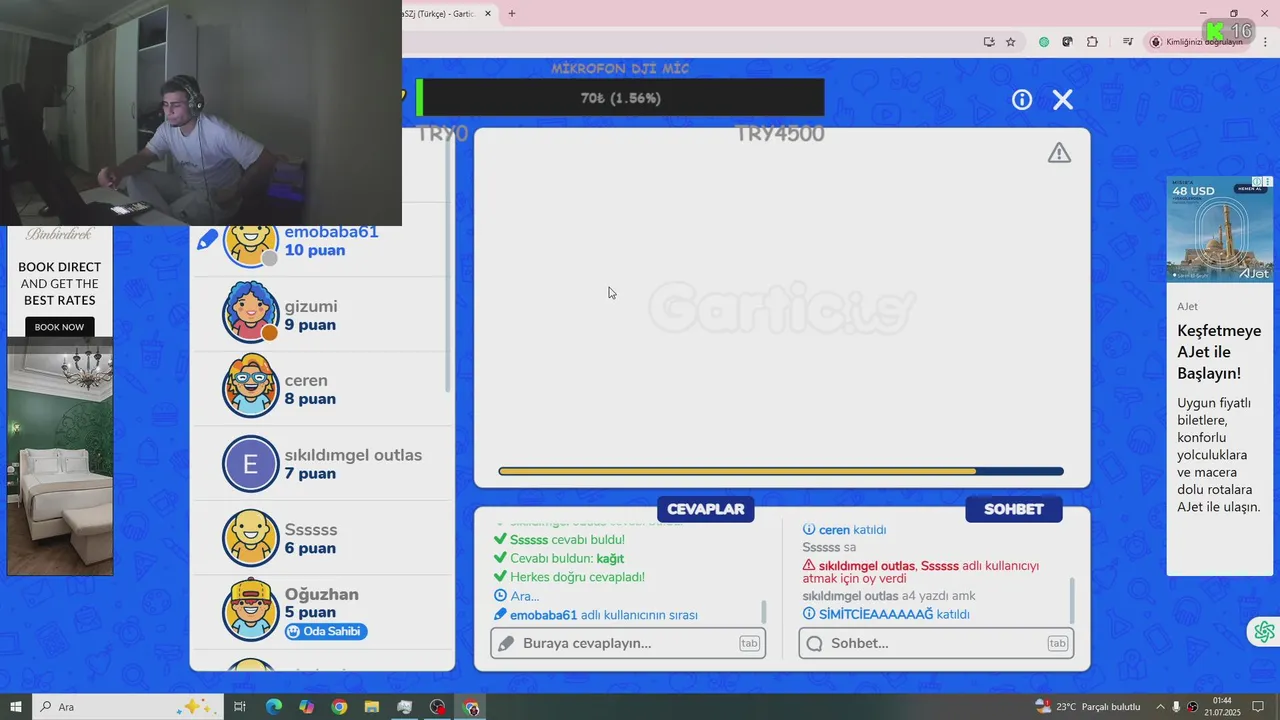Click the speech bubble icon in chat field
1280x720 pixels.
pos(815,643)
